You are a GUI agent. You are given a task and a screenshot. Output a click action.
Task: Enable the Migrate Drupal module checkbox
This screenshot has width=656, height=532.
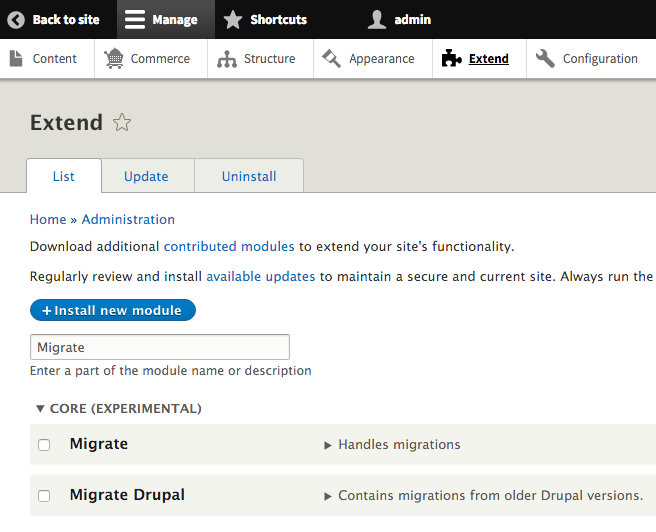click(x=44, y=496)
